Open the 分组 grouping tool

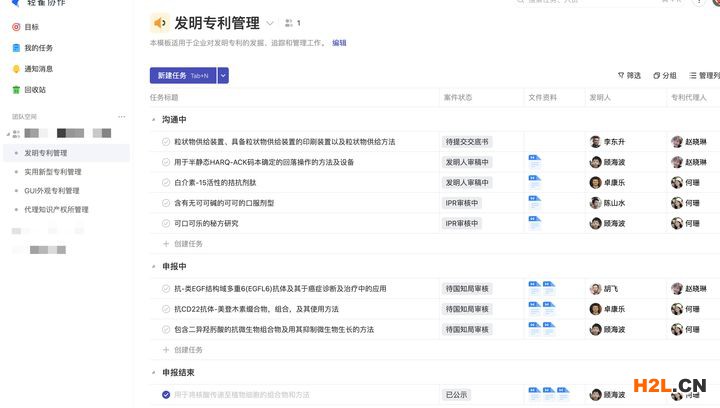[x=664, y=75]
